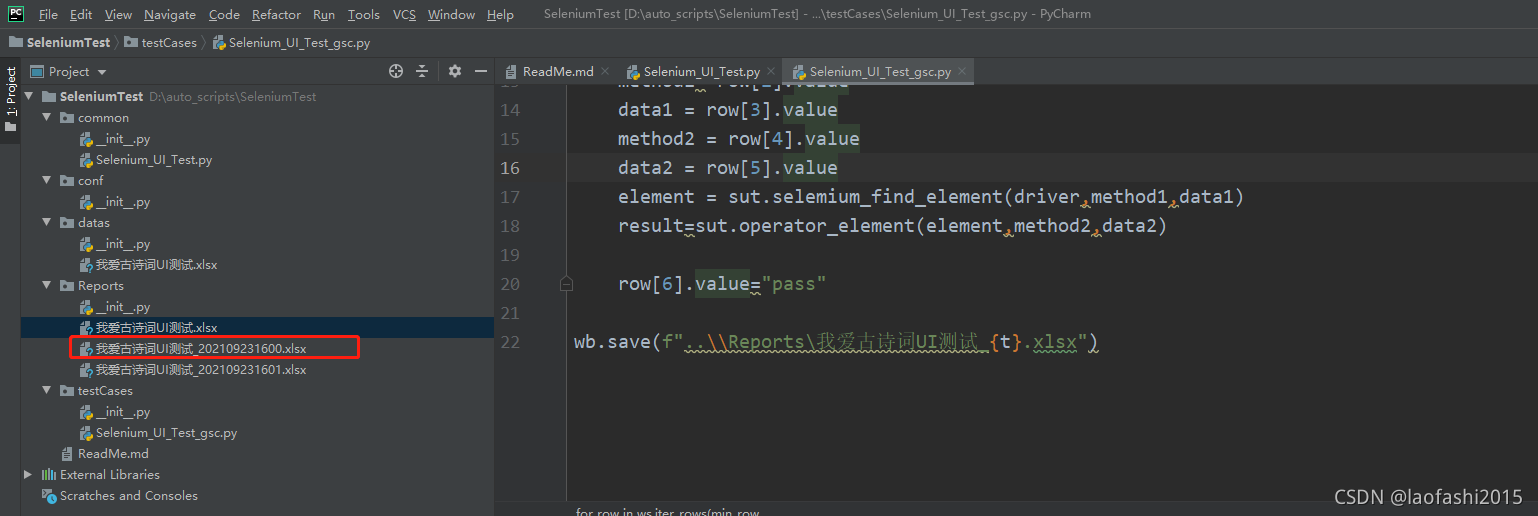Select Selenium_UI_Test.py in project tree
The height and width of the screenshot is (516, 1538).
(154, 160)
